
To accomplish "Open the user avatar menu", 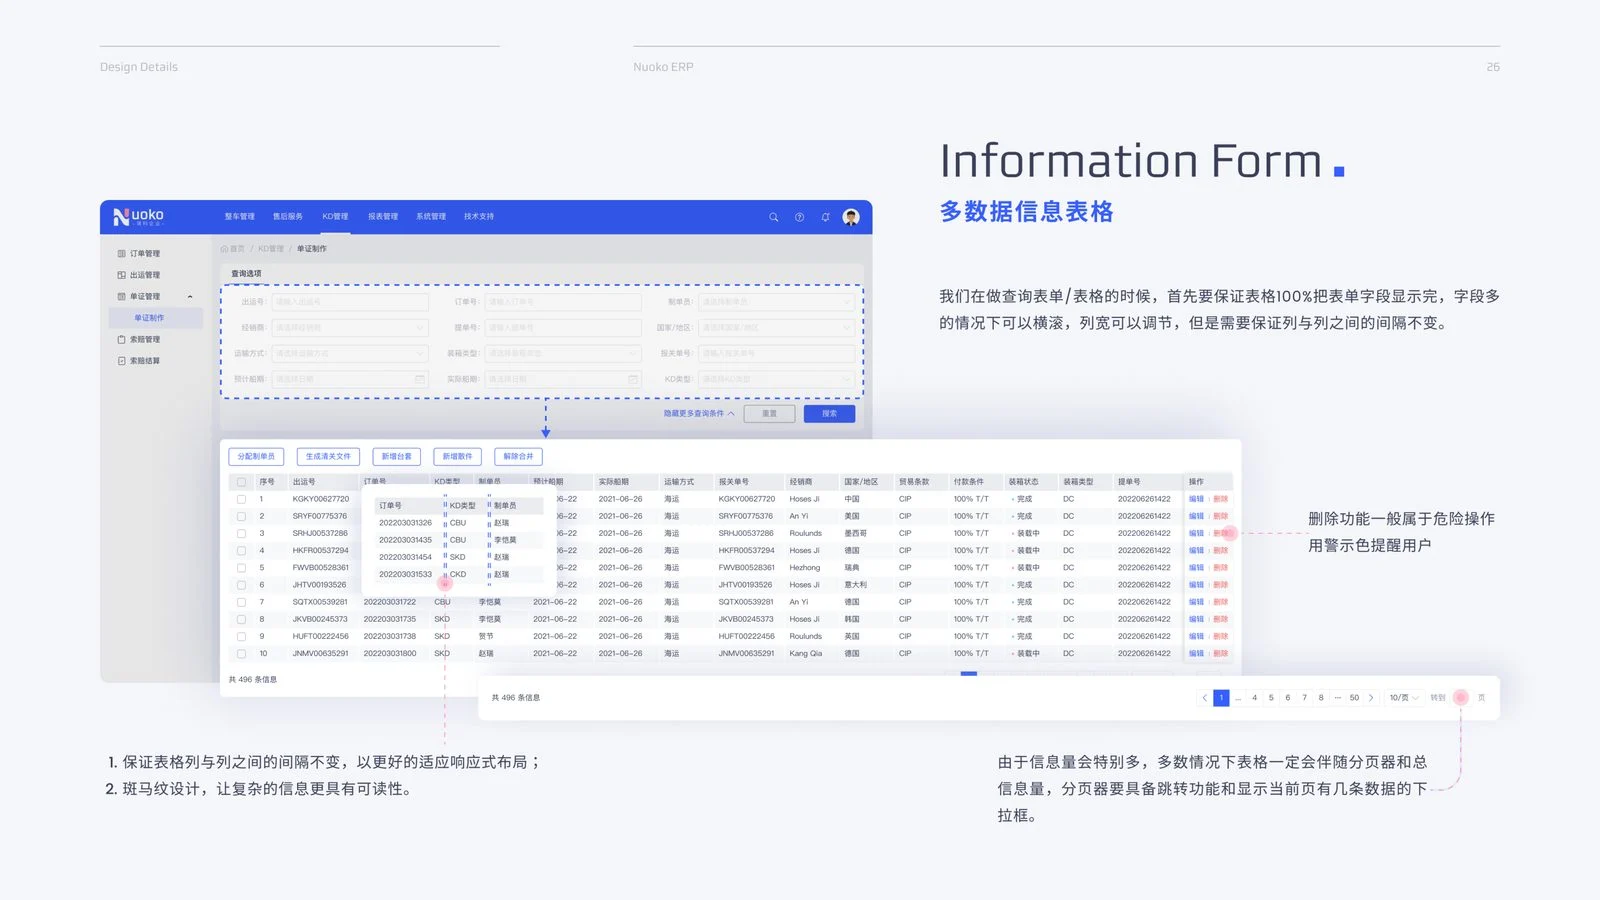I will point(851,217).
